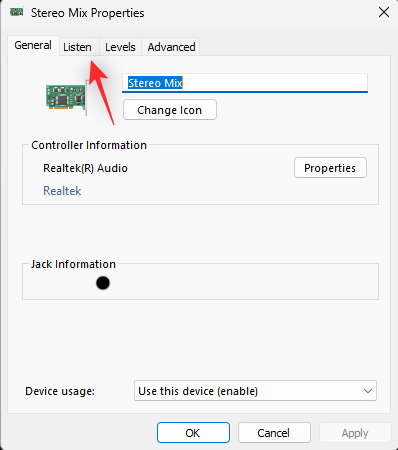The image size is (398, 450).
Task: Dismiss the dialog with Cancel
Action: (x=274, y=433)
